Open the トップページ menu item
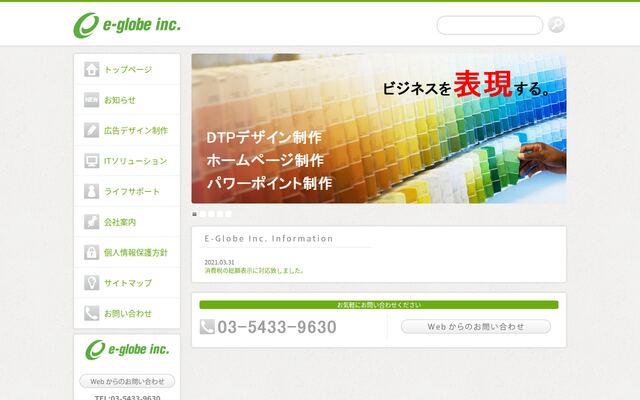Viewport: 640px width, 400px height. (127, 69)
